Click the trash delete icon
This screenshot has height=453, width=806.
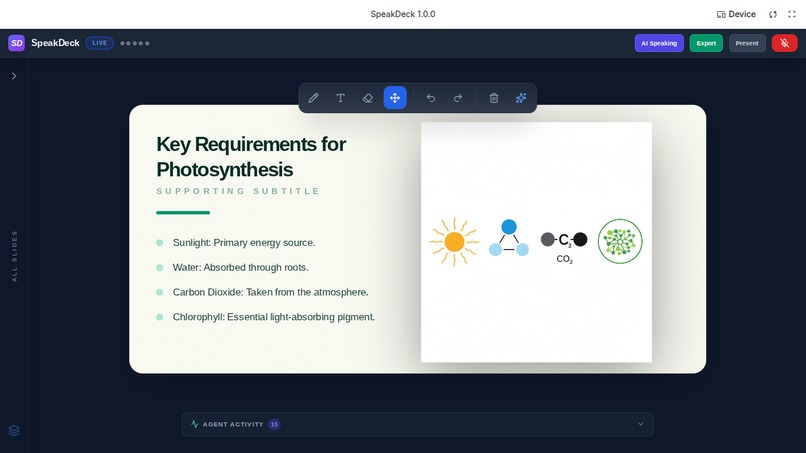494,98
